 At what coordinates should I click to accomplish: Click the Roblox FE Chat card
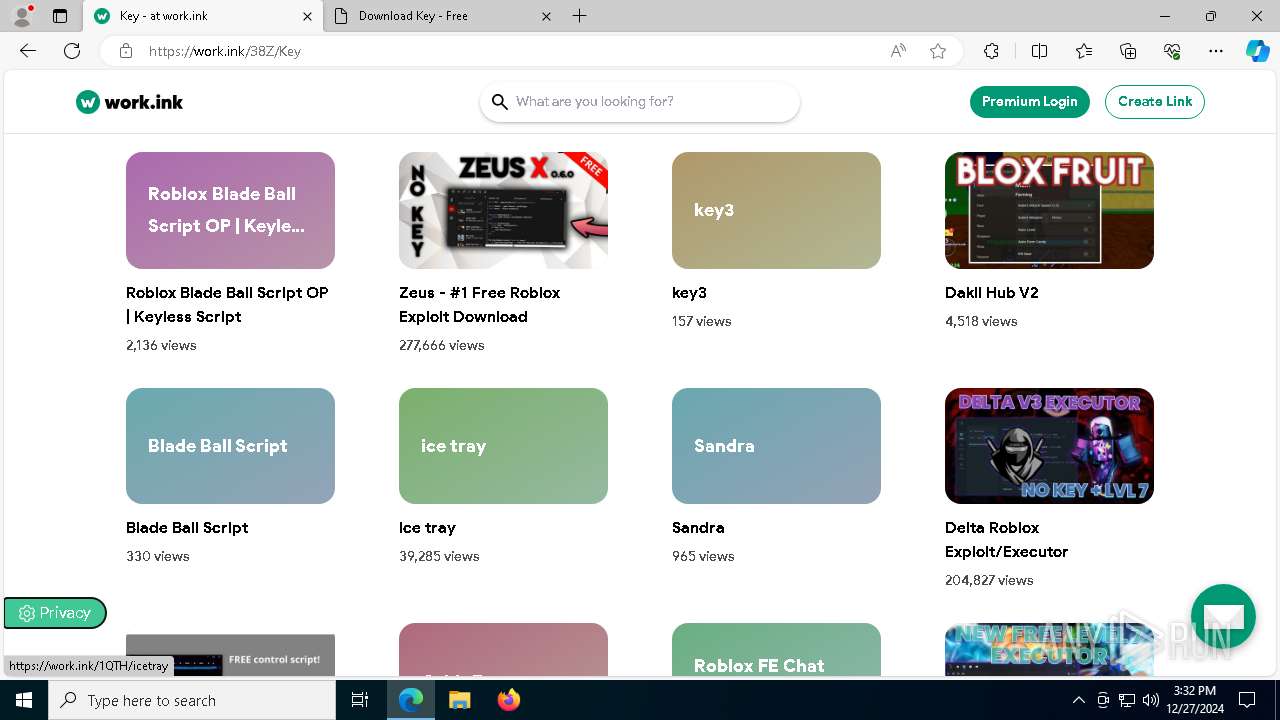click(776, 650)
